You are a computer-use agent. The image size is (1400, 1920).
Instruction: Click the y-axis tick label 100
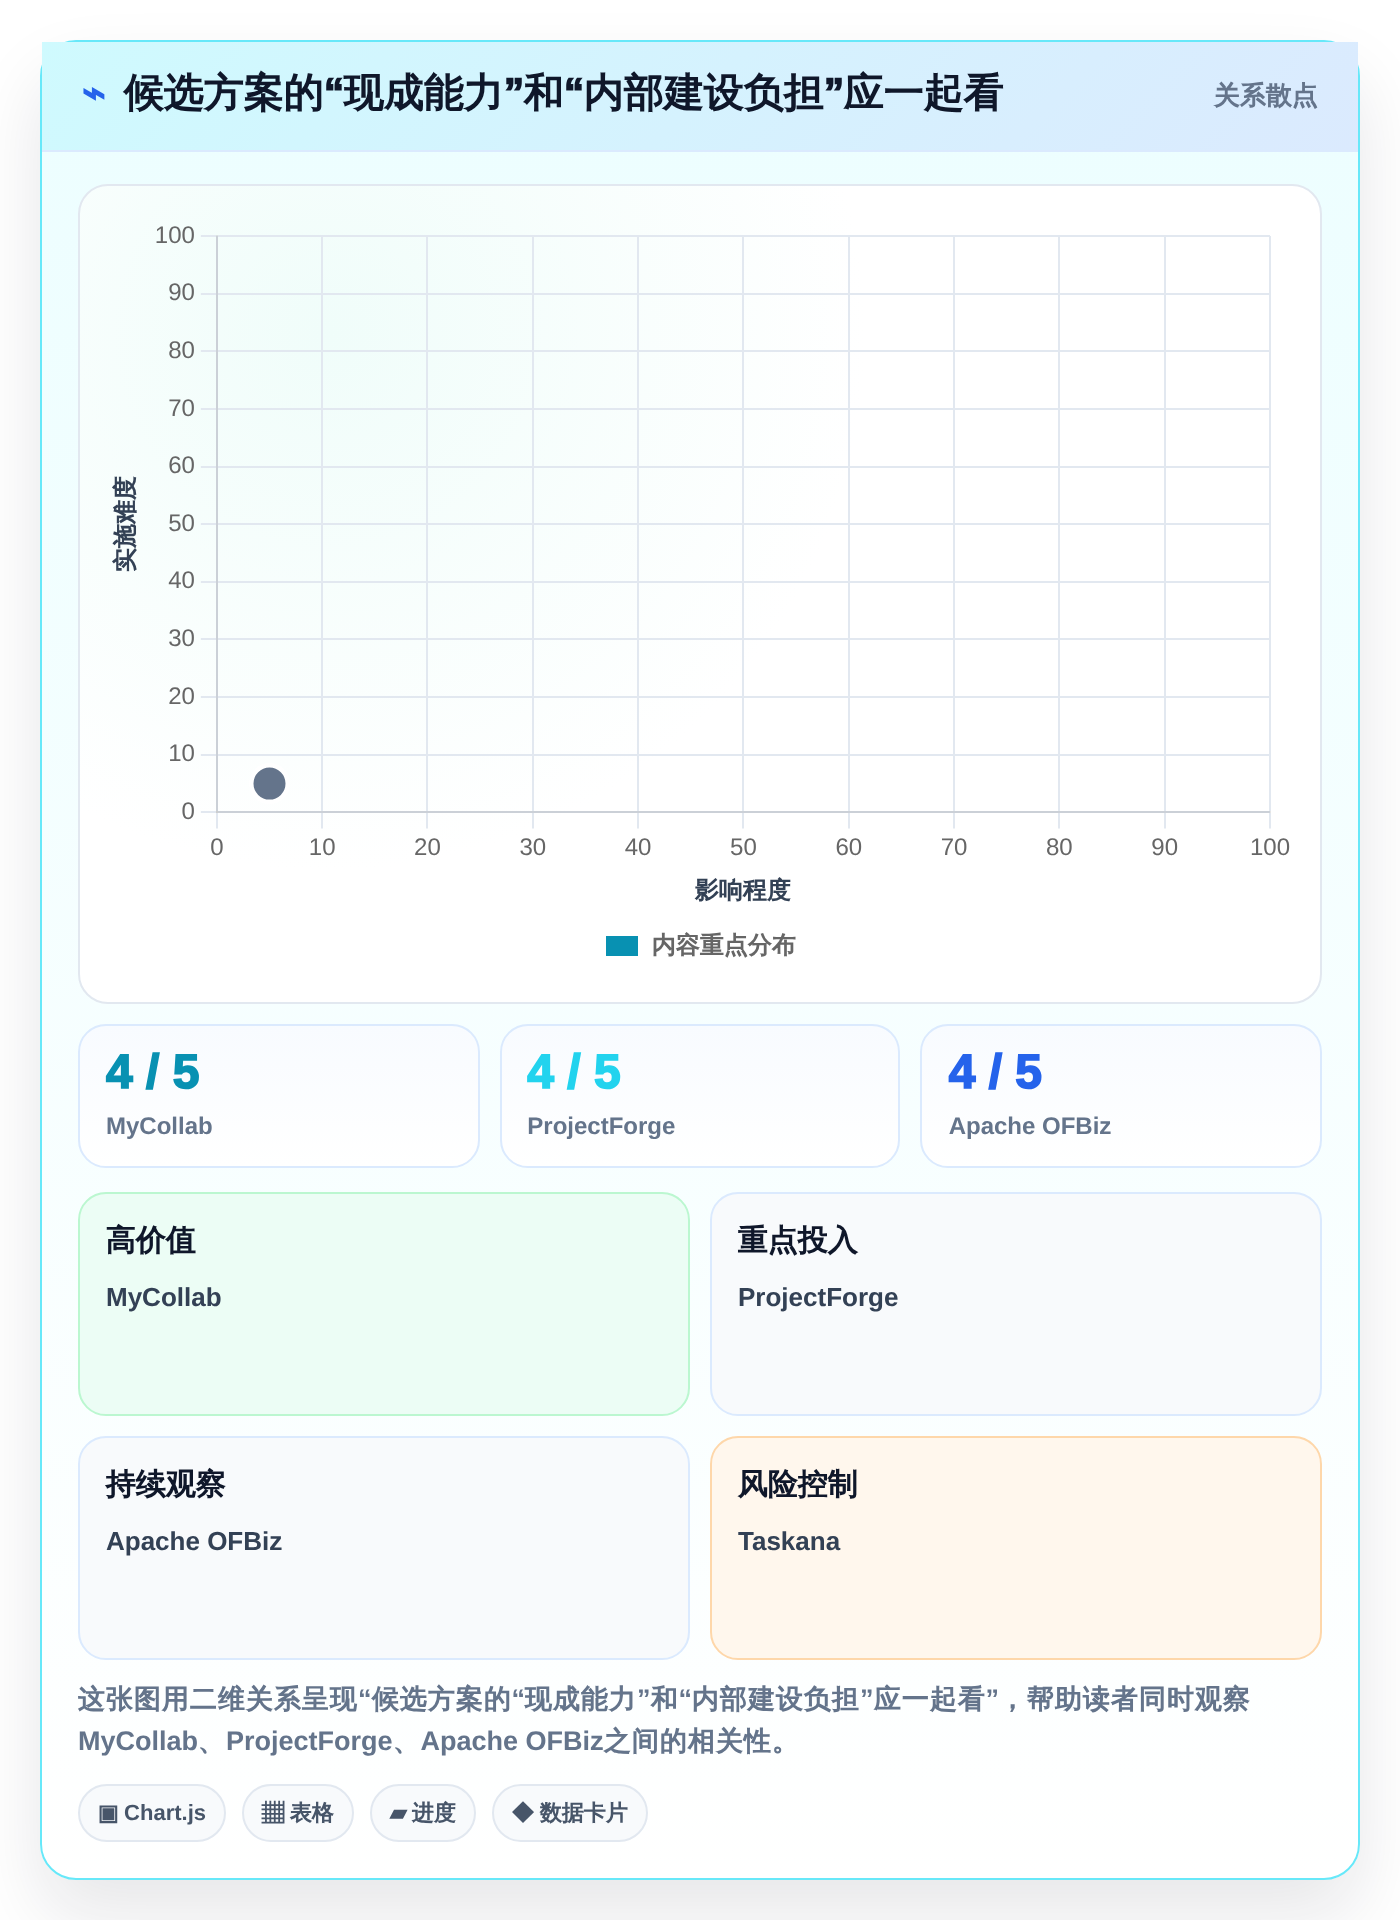pyautogui.click(x=175, y=235)
